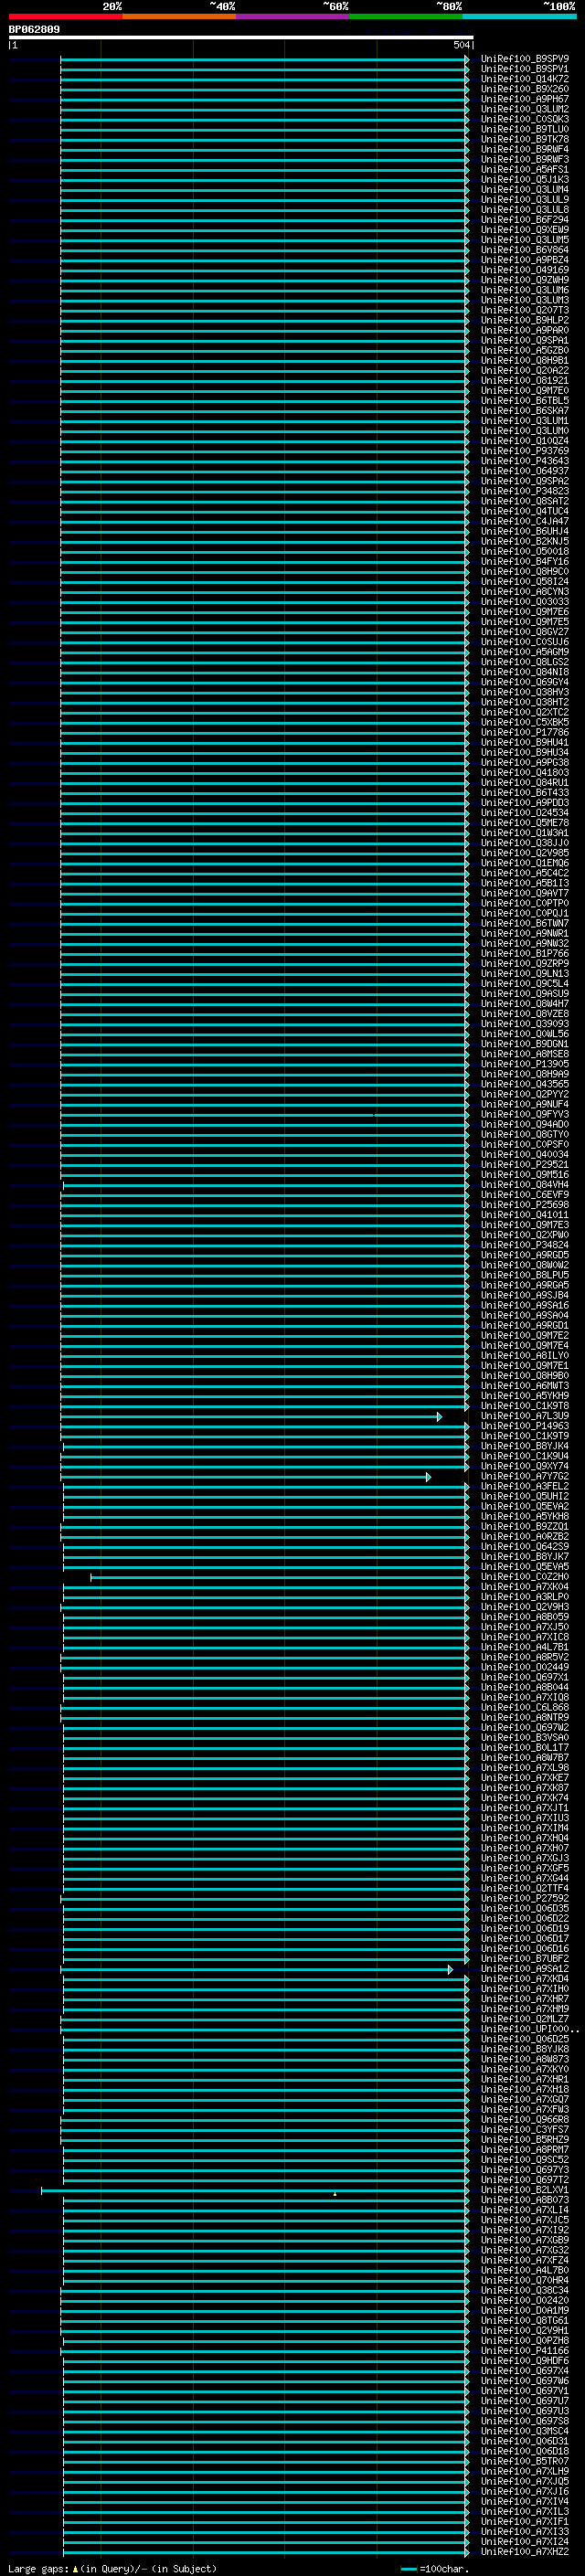Click hit label UniRef100_B5TRO7
This screenshot has width=585, height=2576.
click(525, 2461)
